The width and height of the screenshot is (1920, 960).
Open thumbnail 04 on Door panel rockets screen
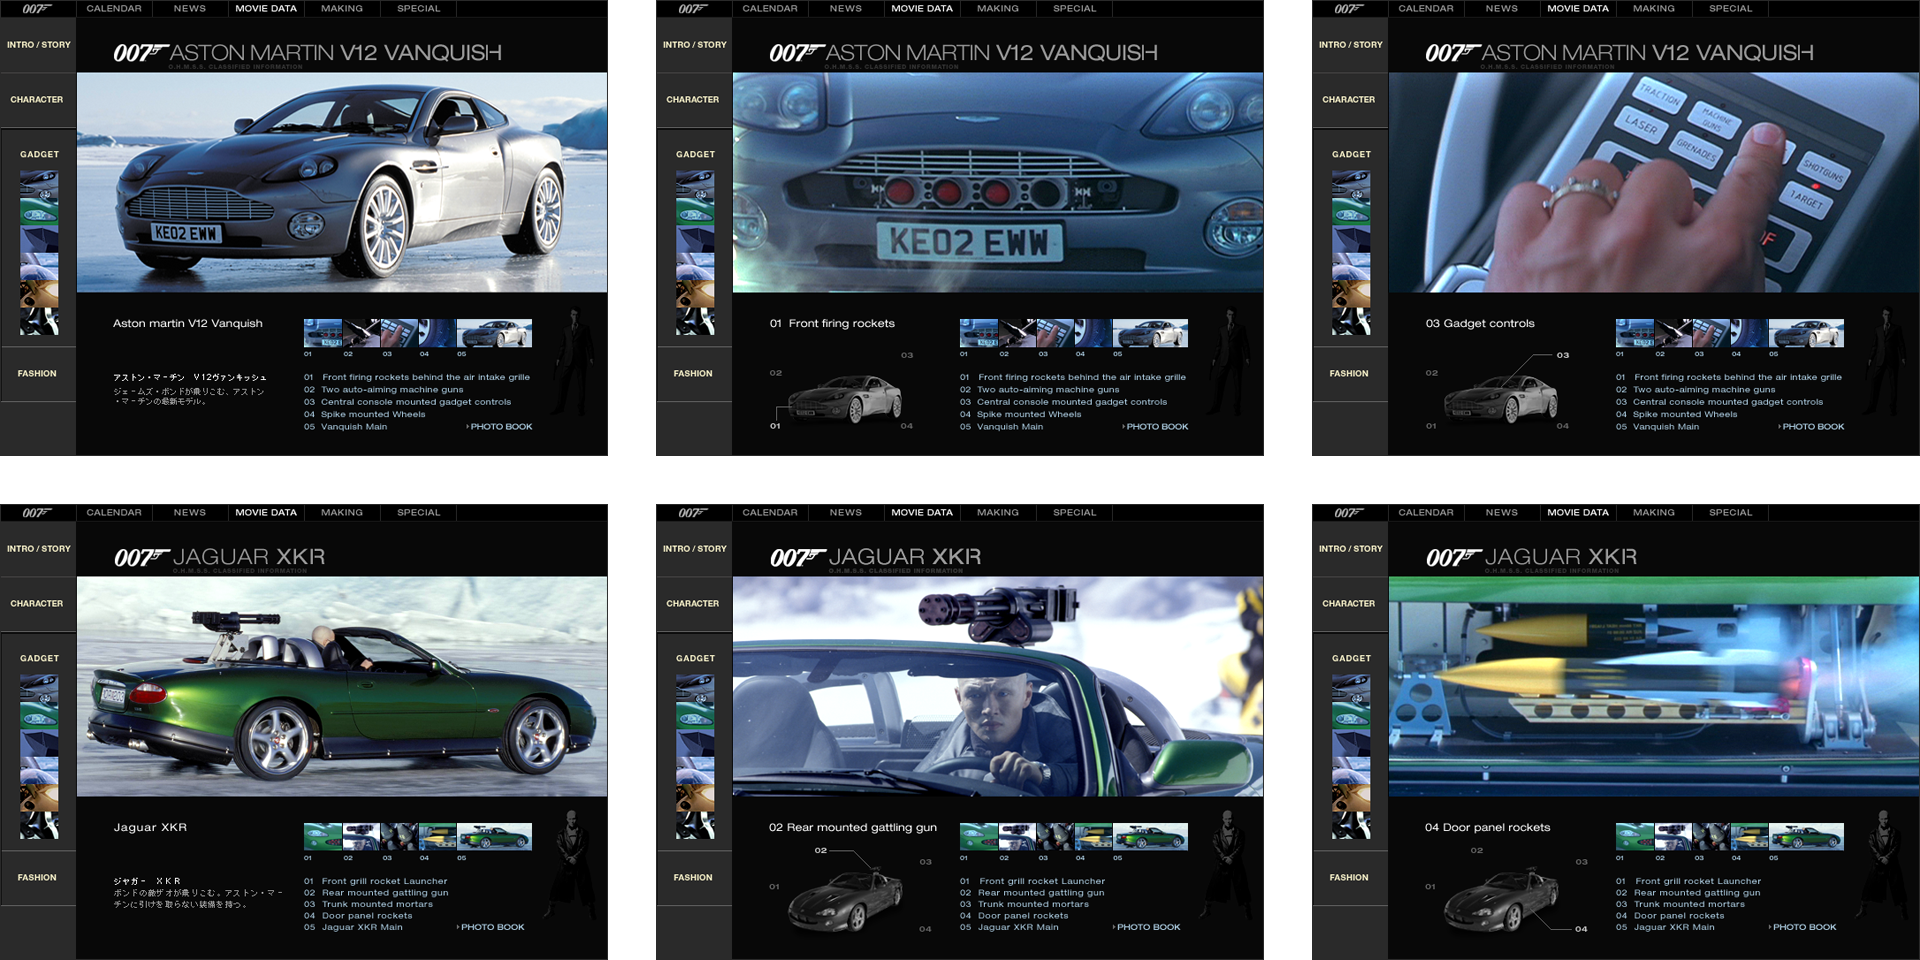click(x=1749, y=837)
